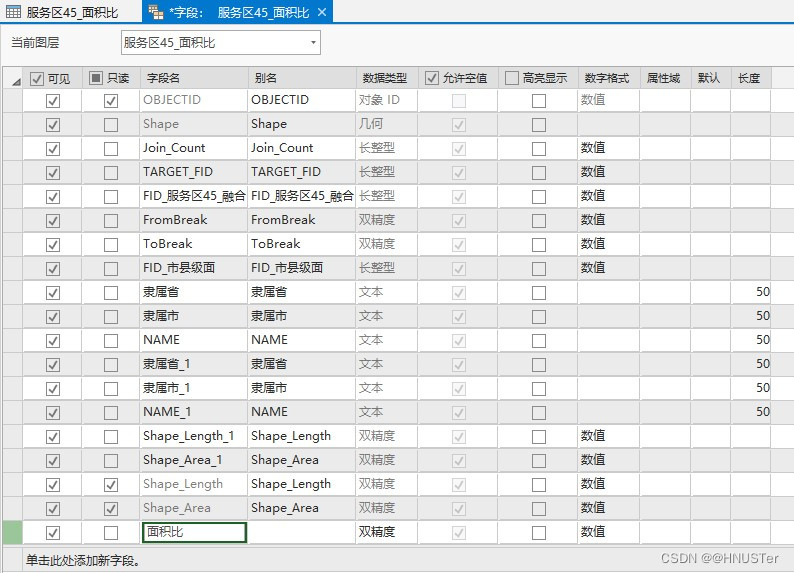
Task: Click the 隶属省_1 field name
Action: [x=194, y=364]
